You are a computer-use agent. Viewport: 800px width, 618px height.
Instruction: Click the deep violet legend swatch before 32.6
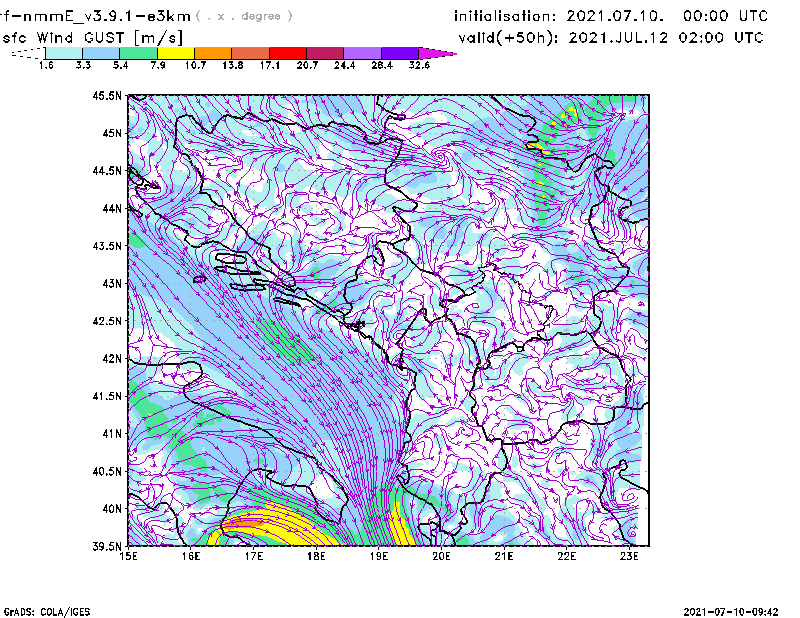pyautogui.click(x=400, y=53)
